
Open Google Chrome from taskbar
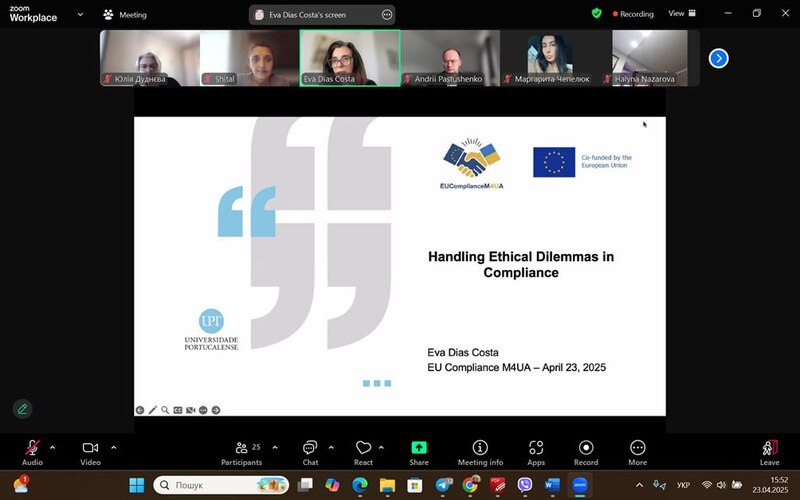470,485
